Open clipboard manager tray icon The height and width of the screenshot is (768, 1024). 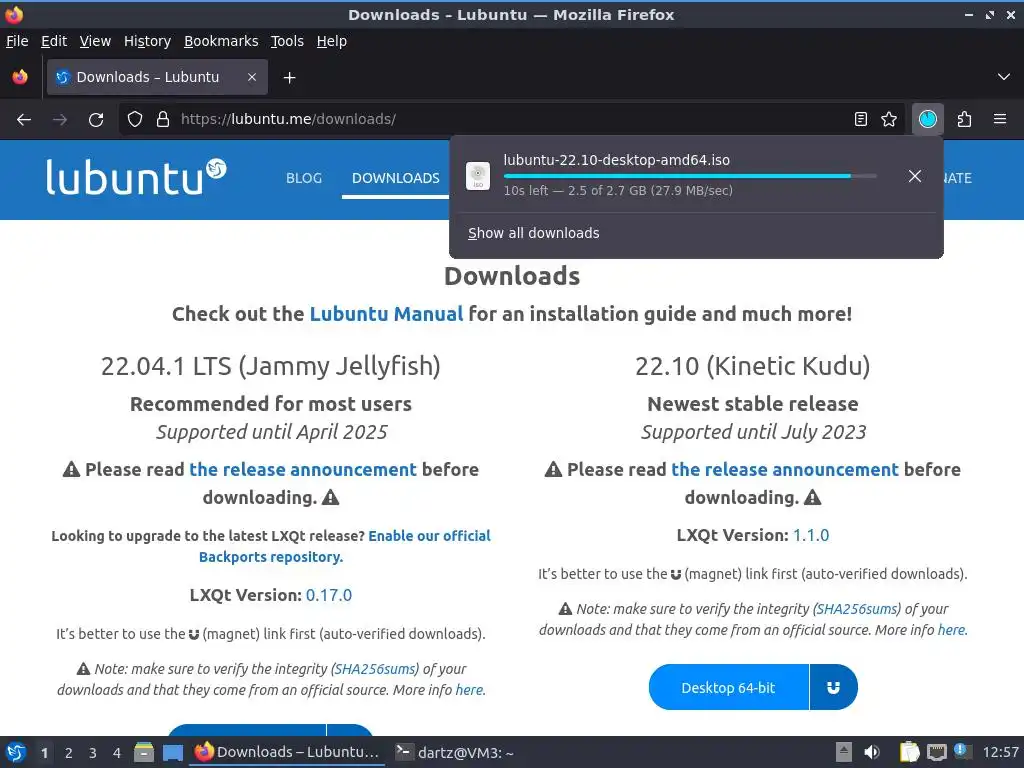point(909,752)
